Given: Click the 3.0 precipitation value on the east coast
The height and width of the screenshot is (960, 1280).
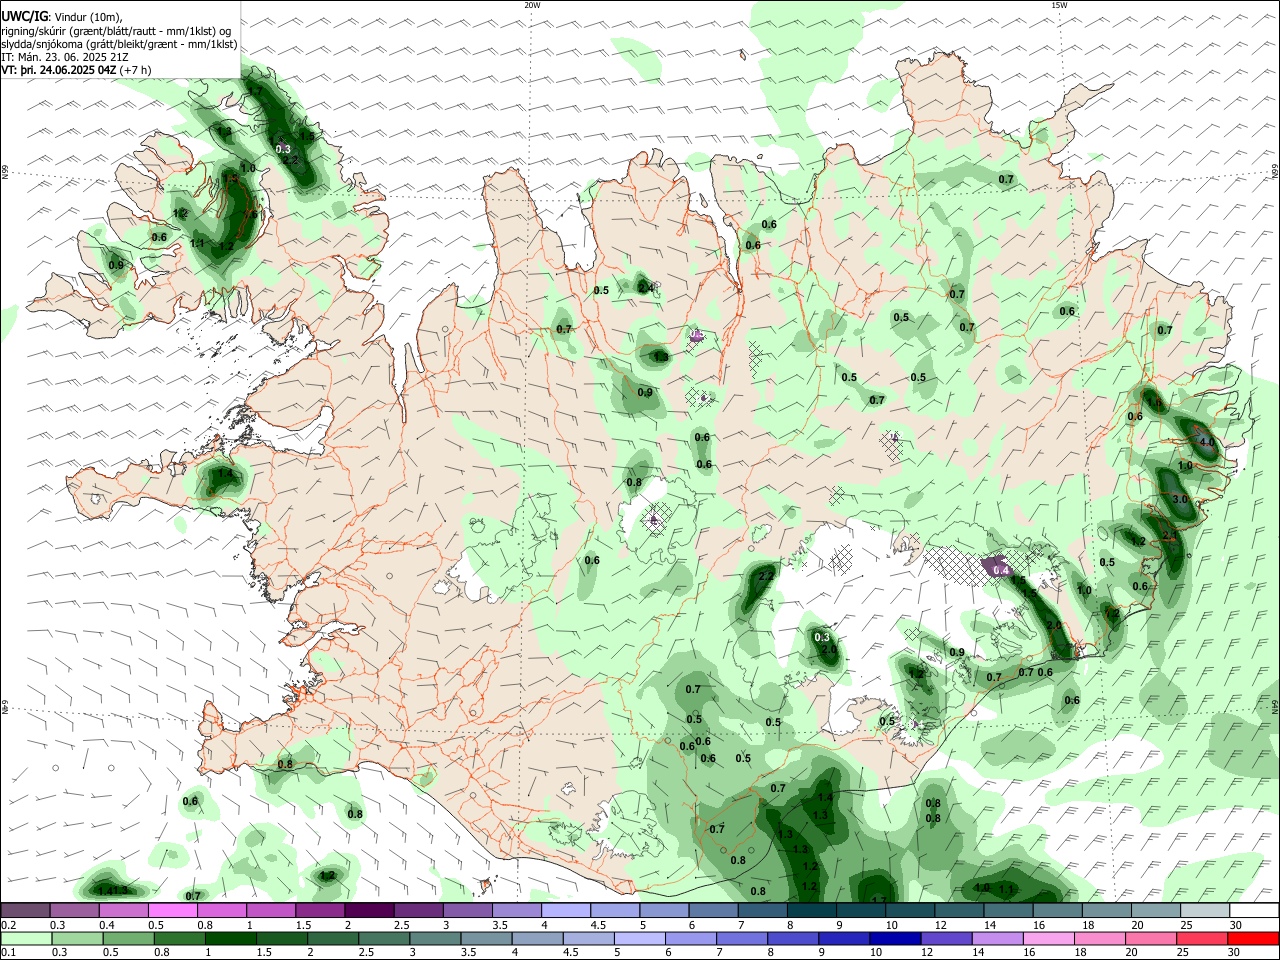Looking at the screenshot, I should tap(1179, 499).
